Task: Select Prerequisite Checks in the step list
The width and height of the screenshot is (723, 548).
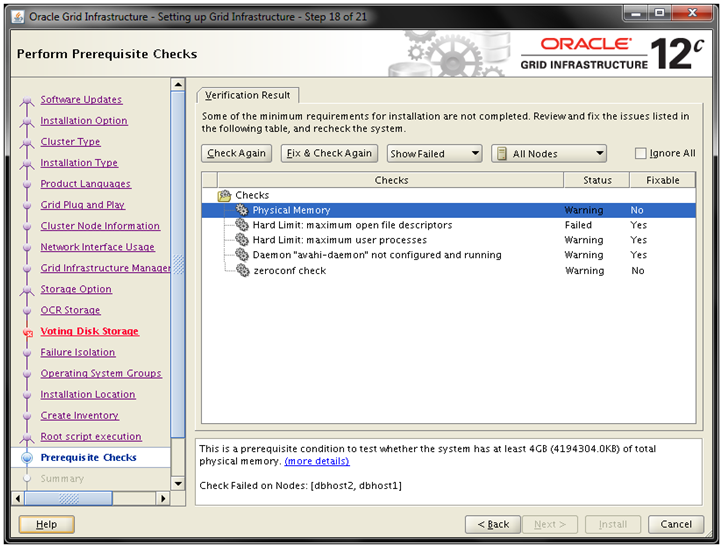Action: (x=89, y=458)
